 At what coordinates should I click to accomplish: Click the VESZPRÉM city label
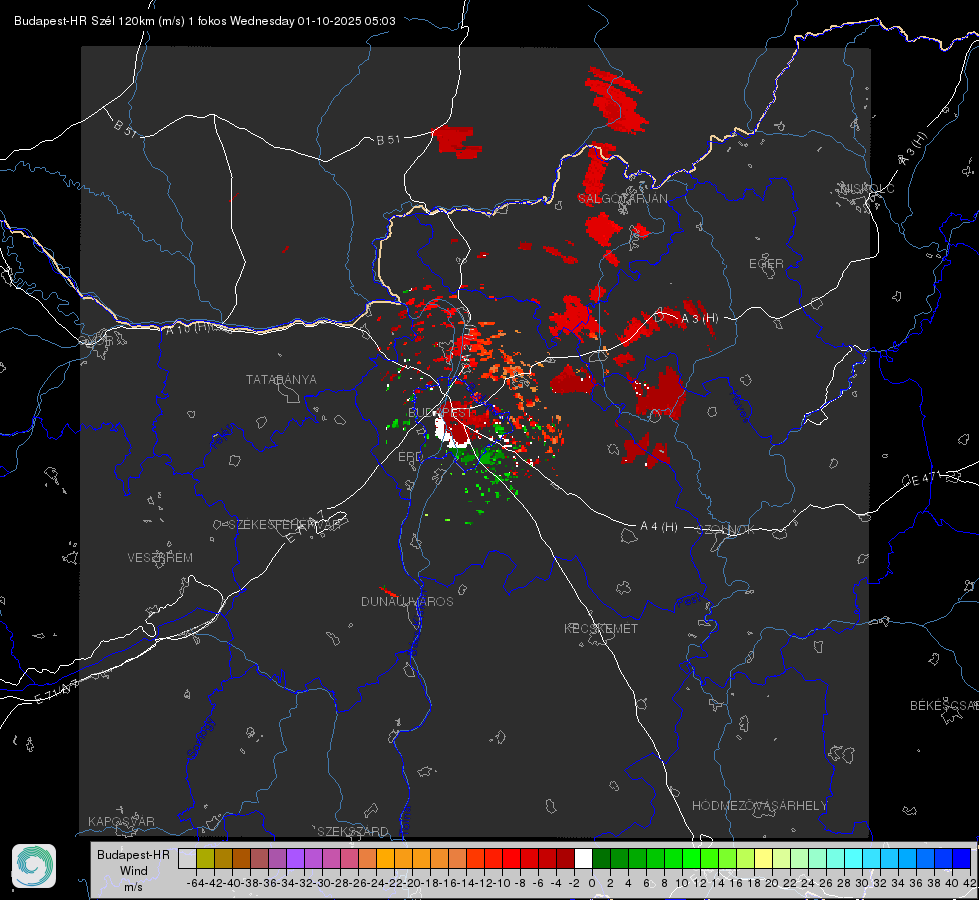pos(160,558)
